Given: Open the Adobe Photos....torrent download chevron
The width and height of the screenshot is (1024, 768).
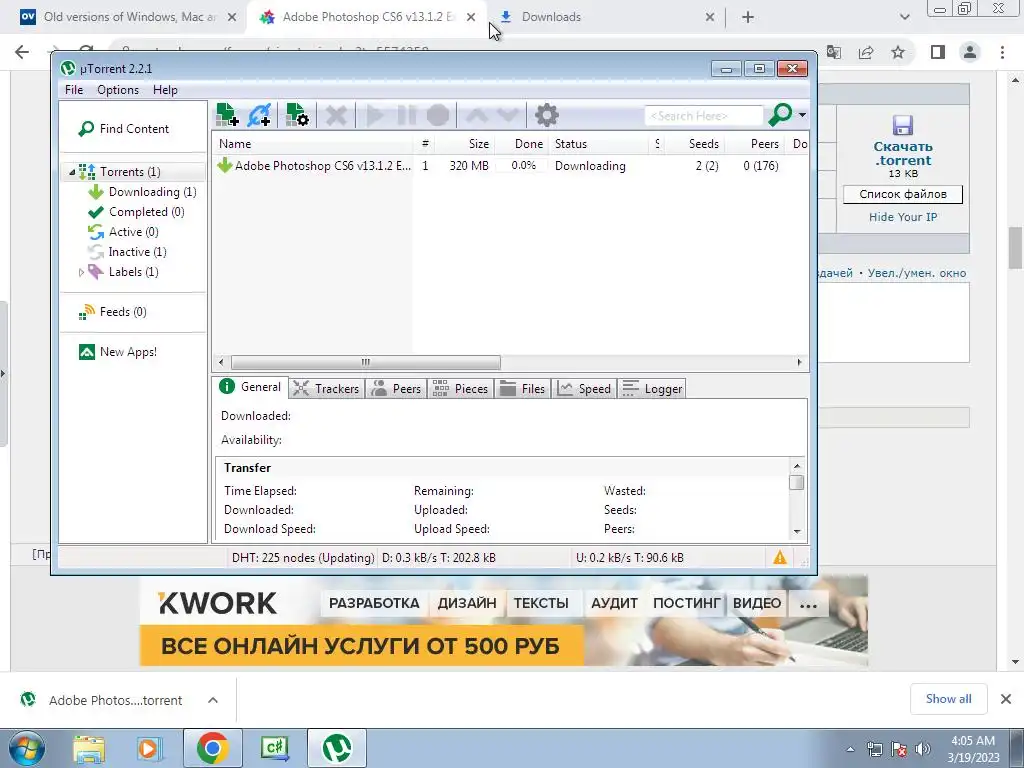Looking at the screenshot, I should point(213,700).
